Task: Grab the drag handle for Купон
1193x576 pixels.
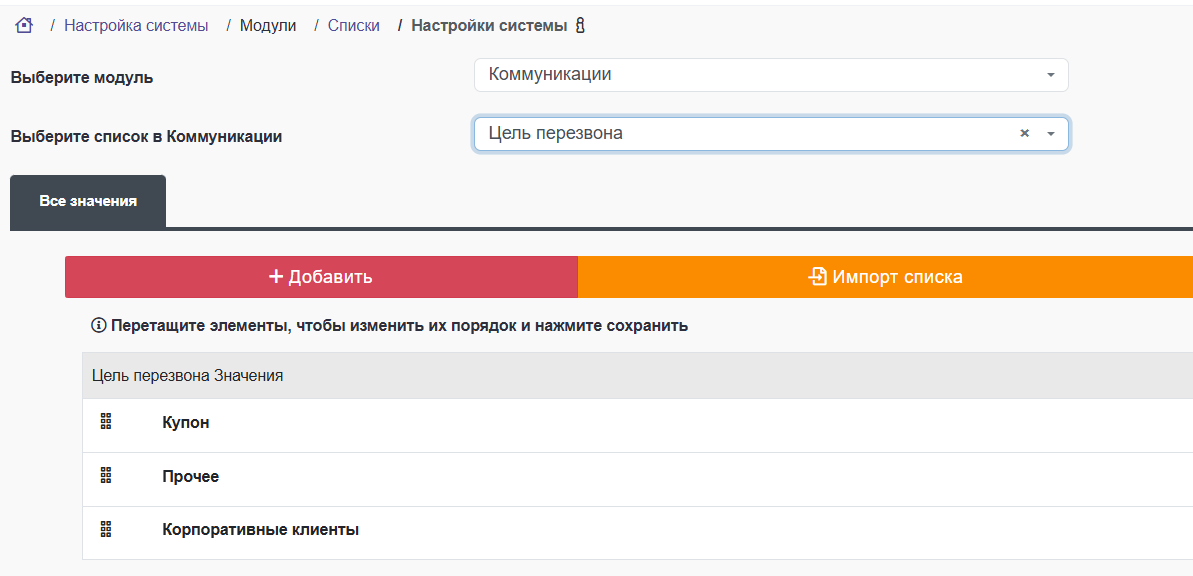Action: pos(106,422)
